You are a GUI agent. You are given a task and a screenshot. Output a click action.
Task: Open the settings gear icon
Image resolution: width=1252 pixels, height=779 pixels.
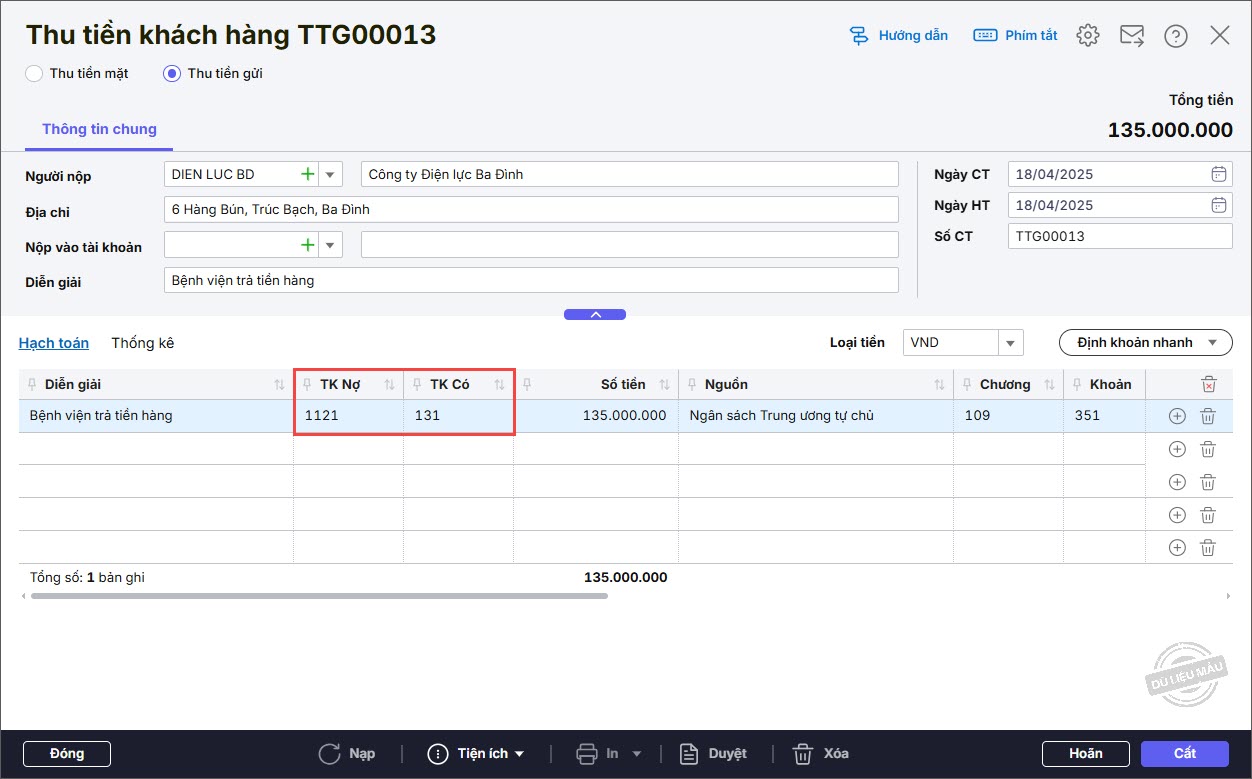(1088, 36)
